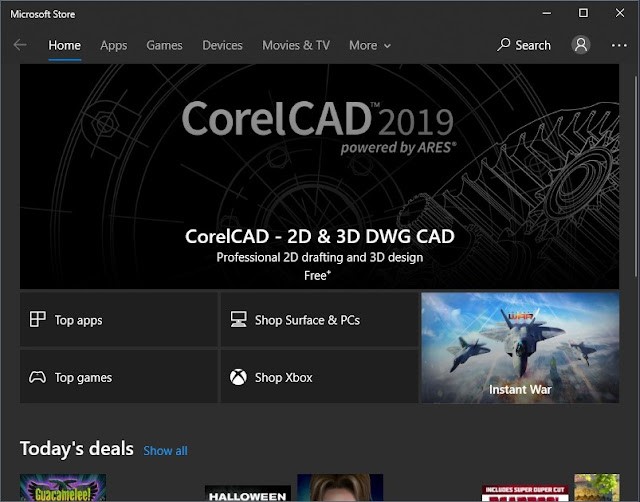Image resolution: width=640 pixels, height=502 pixels.
Task: Click the More menu label
Action: click(363, 45)
